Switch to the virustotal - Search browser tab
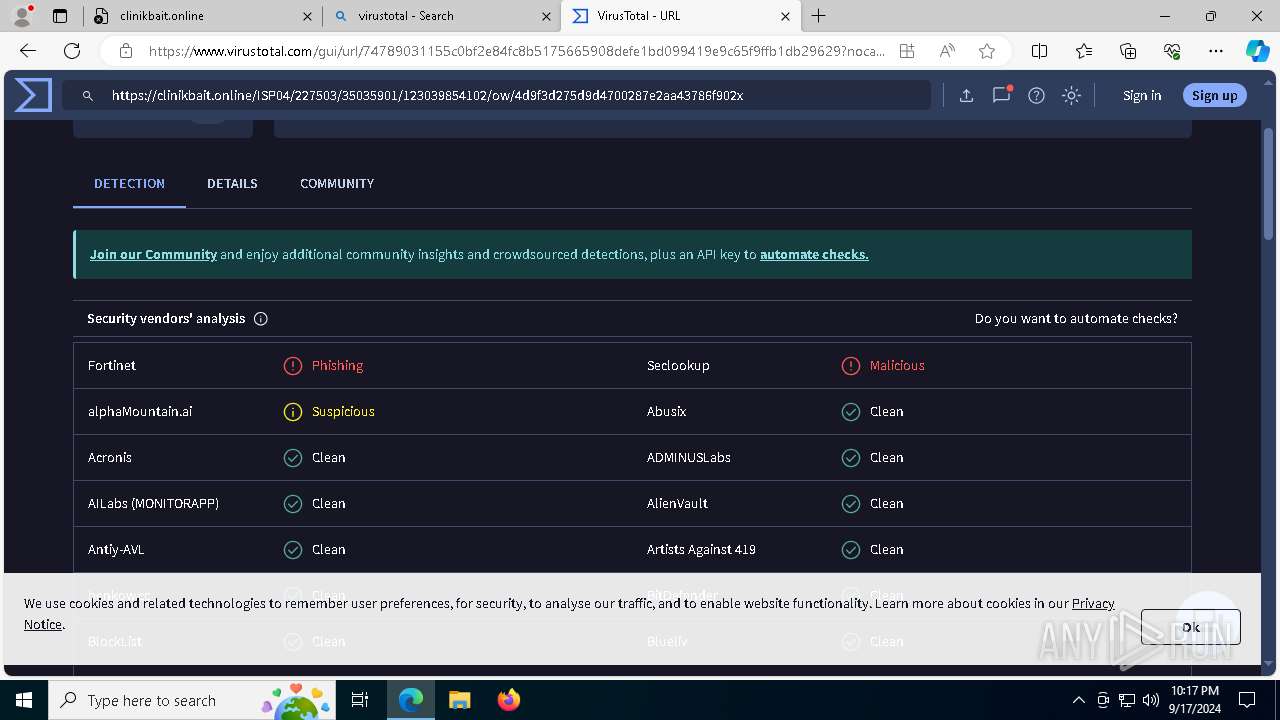 [x=440, y=16]
